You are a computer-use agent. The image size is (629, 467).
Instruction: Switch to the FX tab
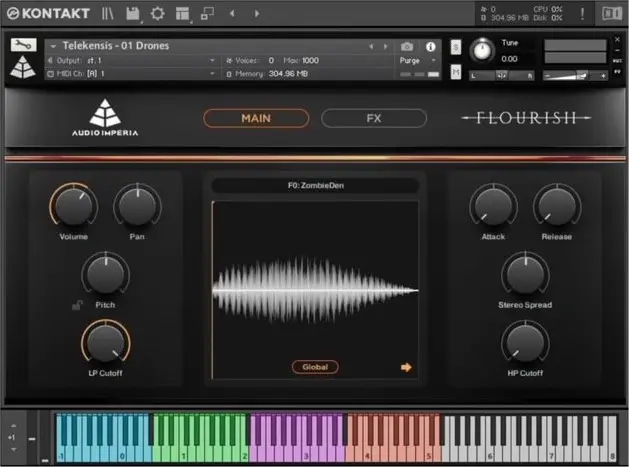[373, 118]
